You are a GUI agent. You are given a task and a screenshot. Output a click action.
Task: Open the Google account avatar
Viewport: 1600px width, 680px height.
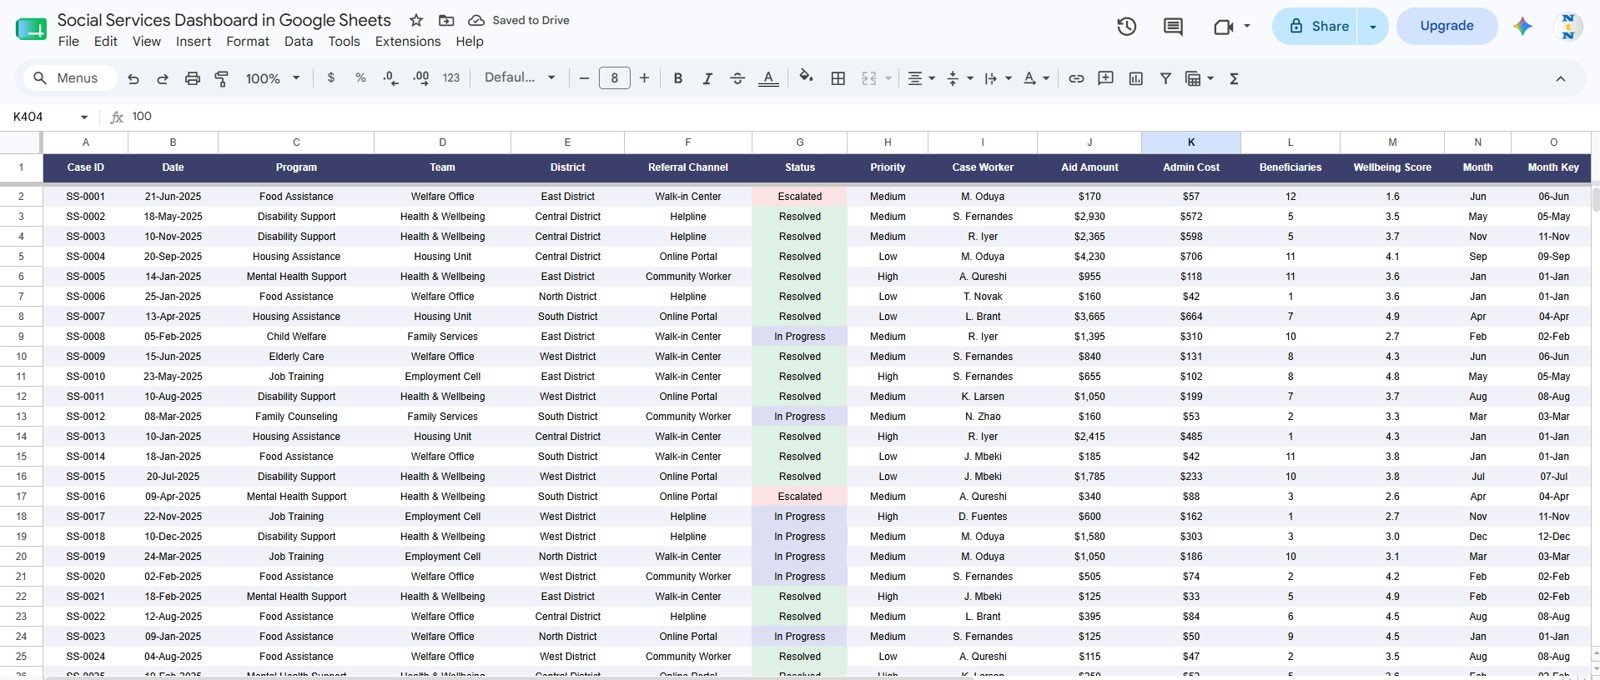(x=1568, y=27)
